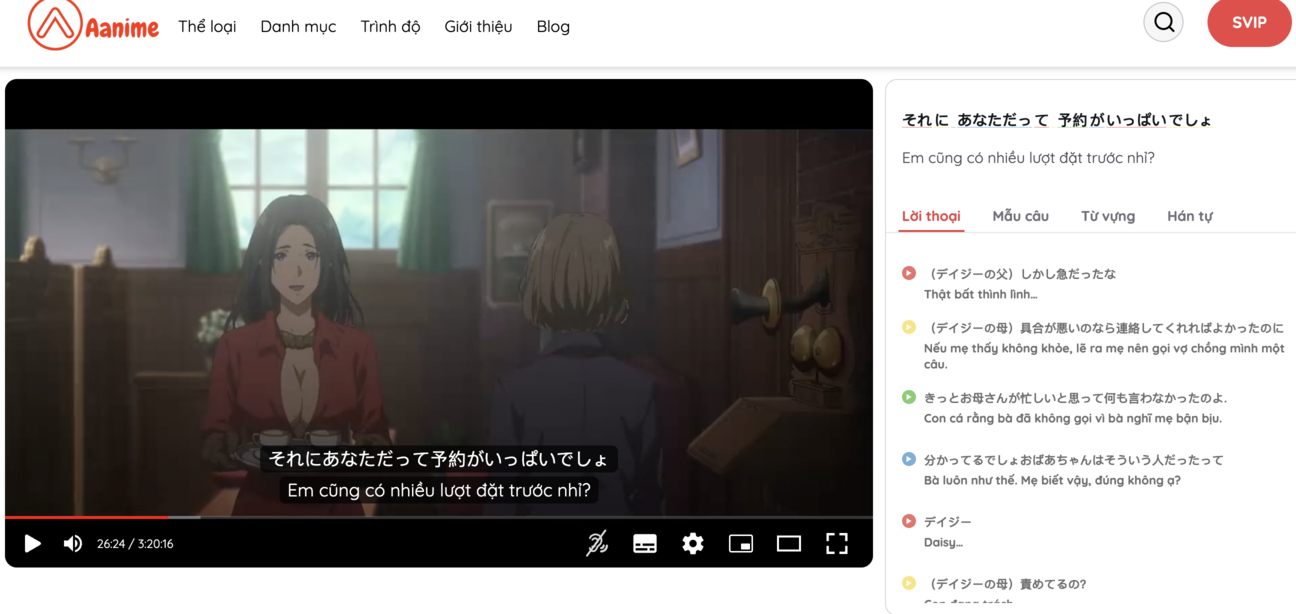Open the Danh mục menu

(x=298, y=27)
